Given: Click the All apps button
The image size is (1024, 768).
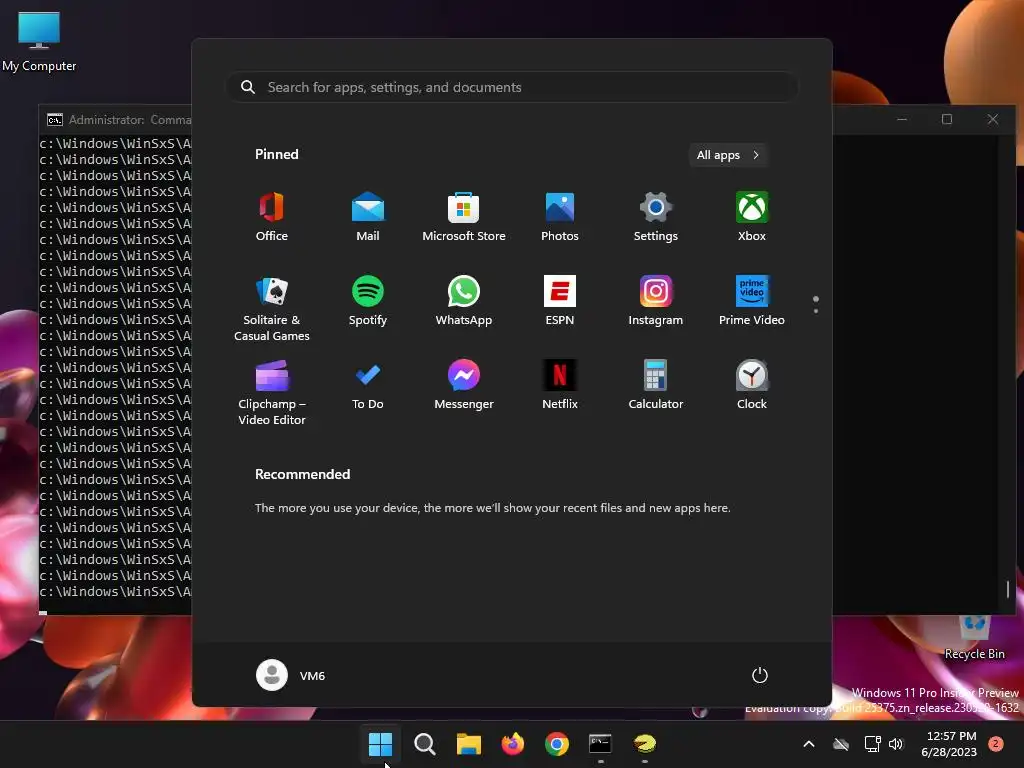Looking at the screenshot, I should (x=728, y=155).
